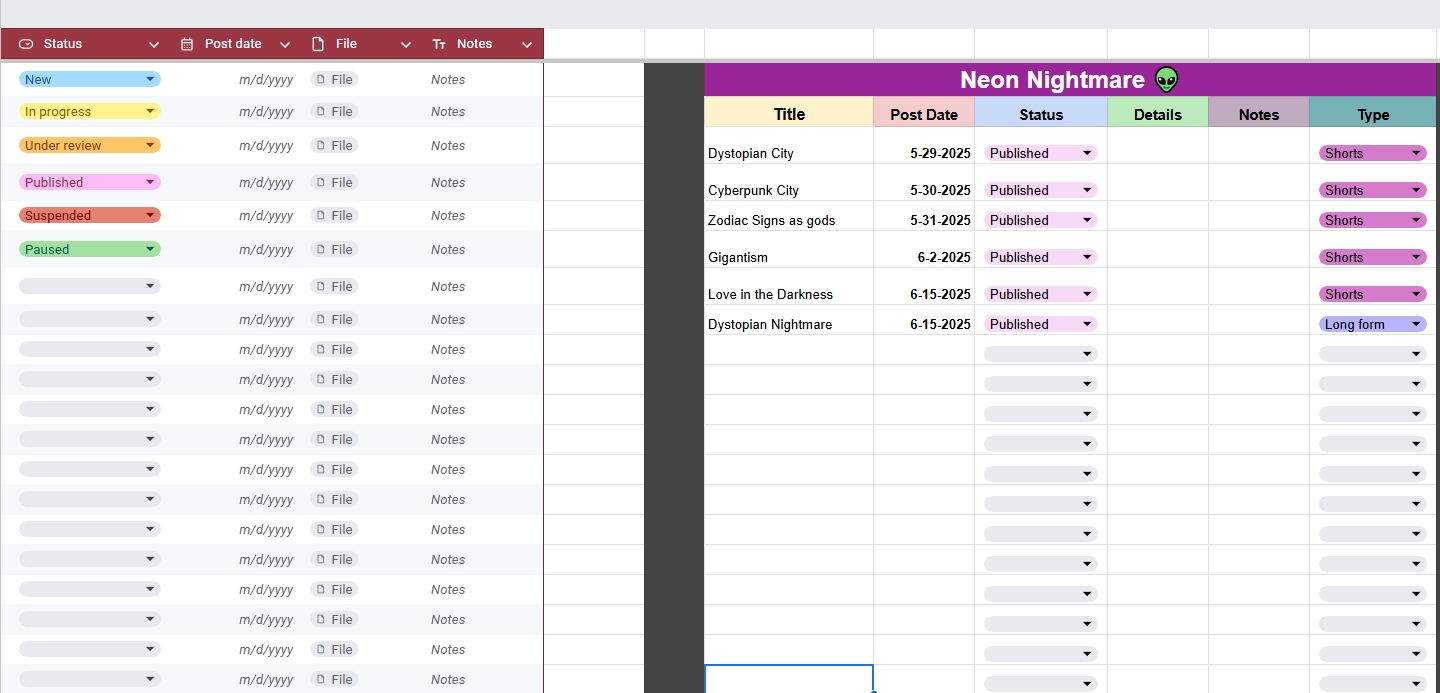This screenshot has height=693, width=1440.
Task: Select the mauve 'Notes' header cell
Action: (x=1259, y=113)
